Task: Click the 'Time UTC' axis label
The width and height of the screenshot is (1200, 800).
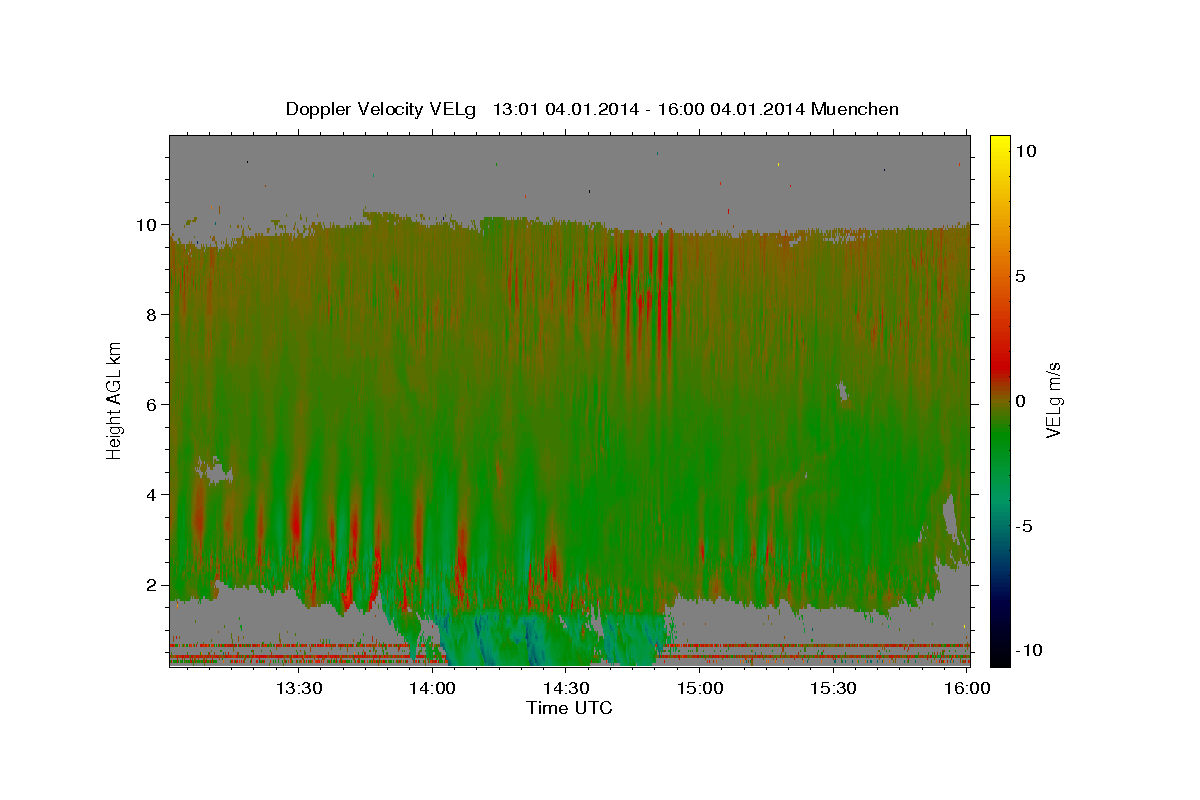Action: 569,708
